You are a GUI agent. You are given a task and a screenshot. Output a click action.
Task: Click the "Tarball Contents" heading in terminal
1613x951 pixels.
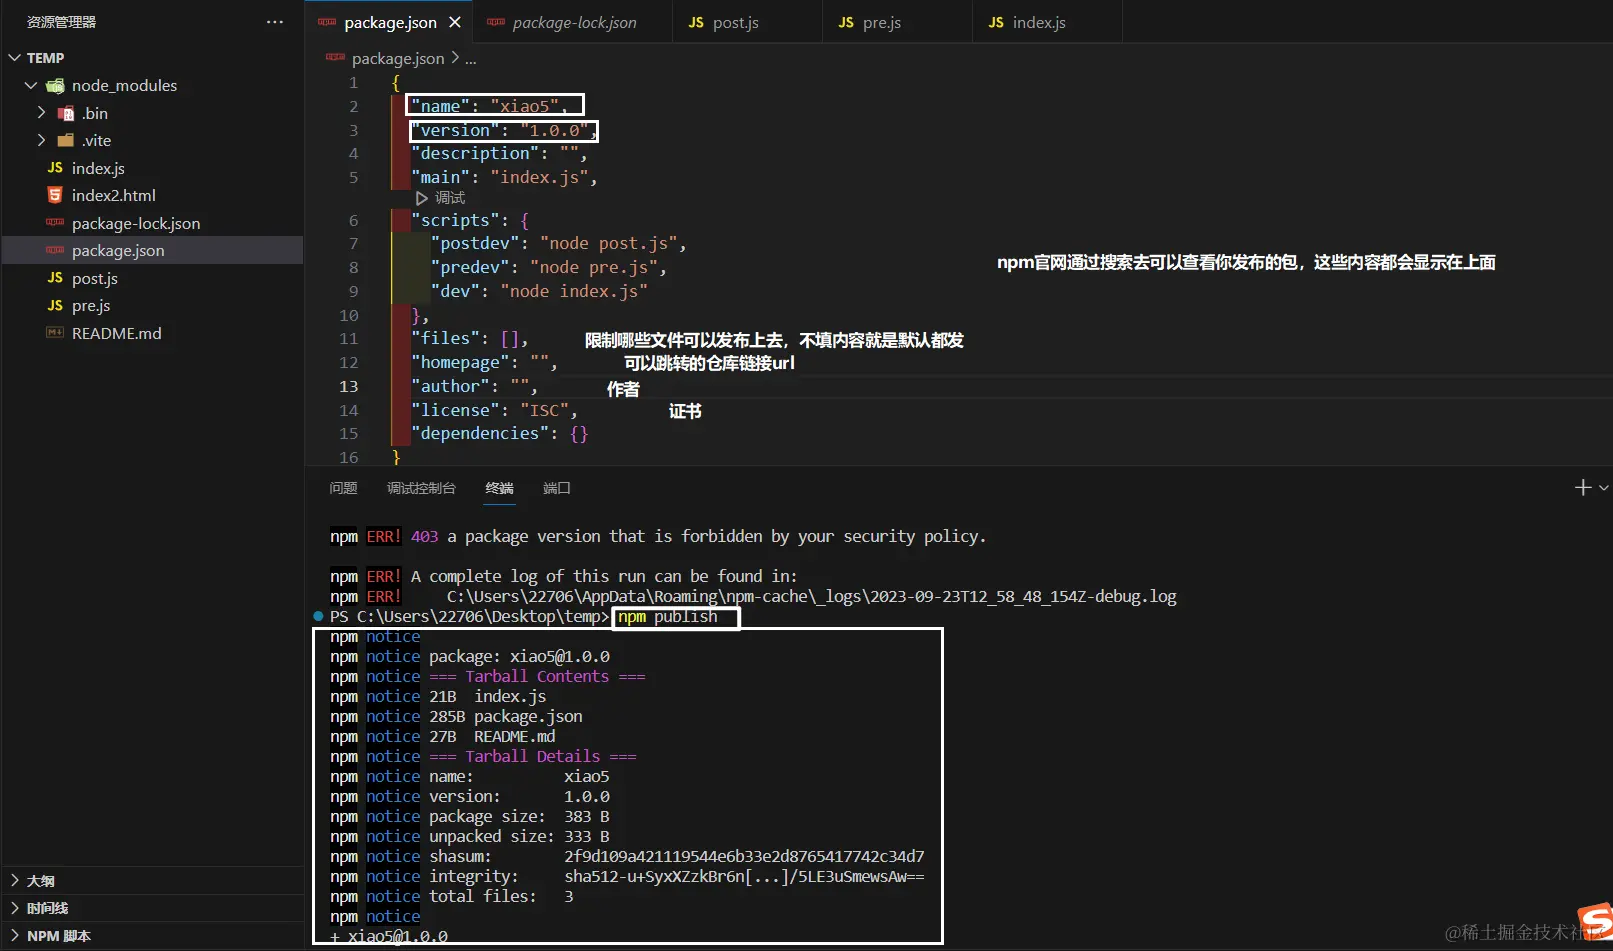[x=537, y=676]
